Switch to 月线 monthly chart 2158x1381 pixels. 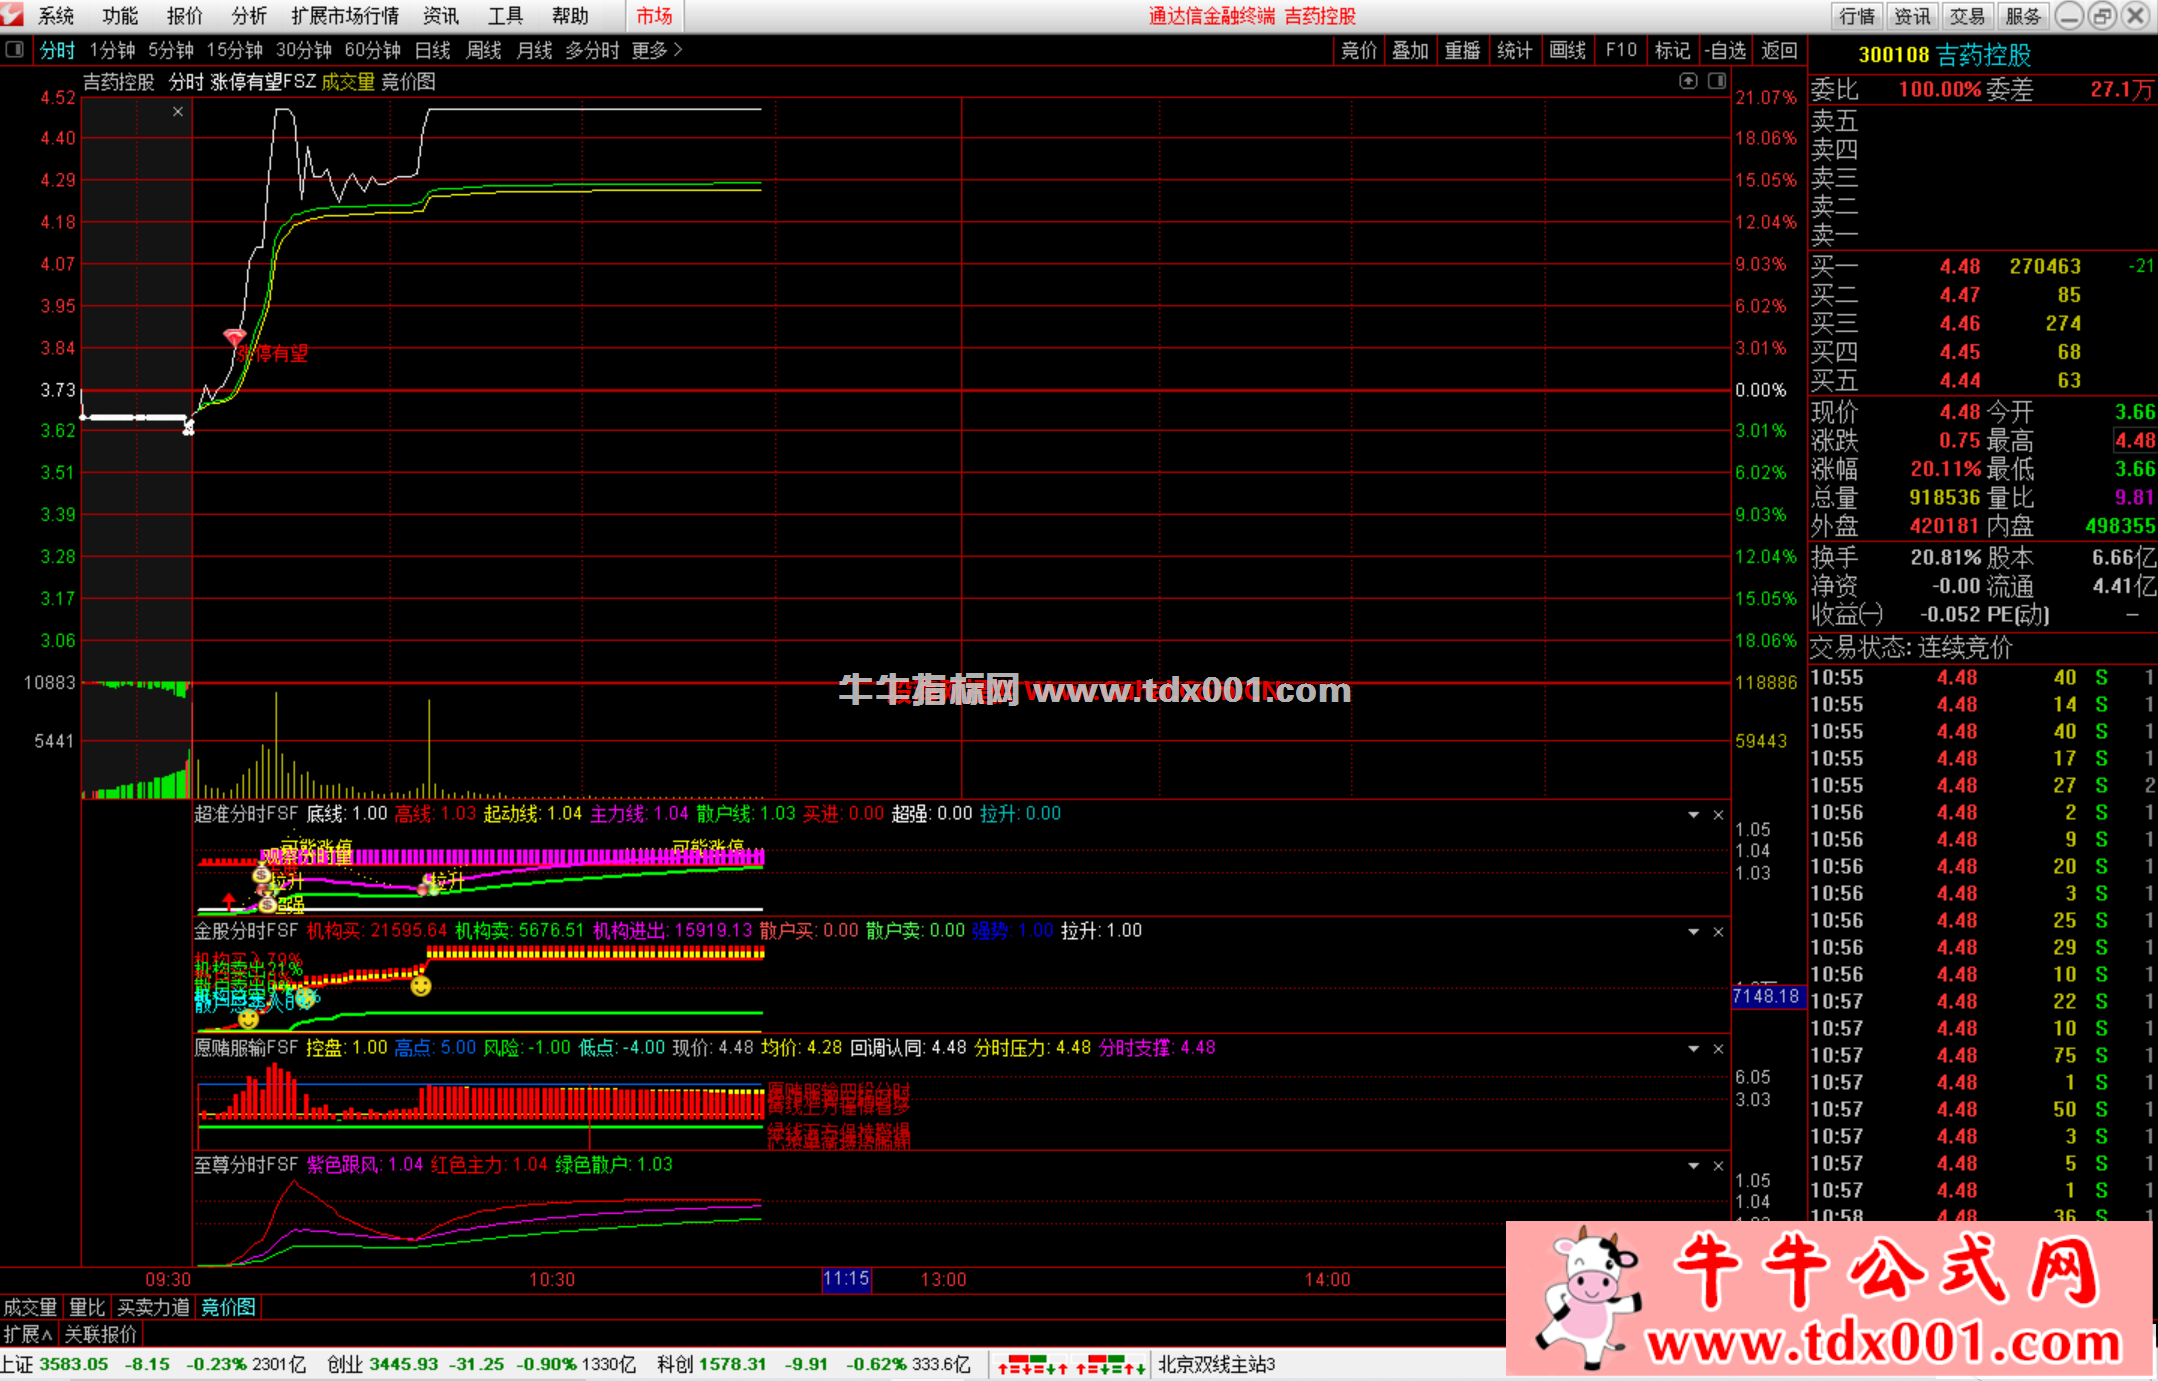click(x=535, y=50)
